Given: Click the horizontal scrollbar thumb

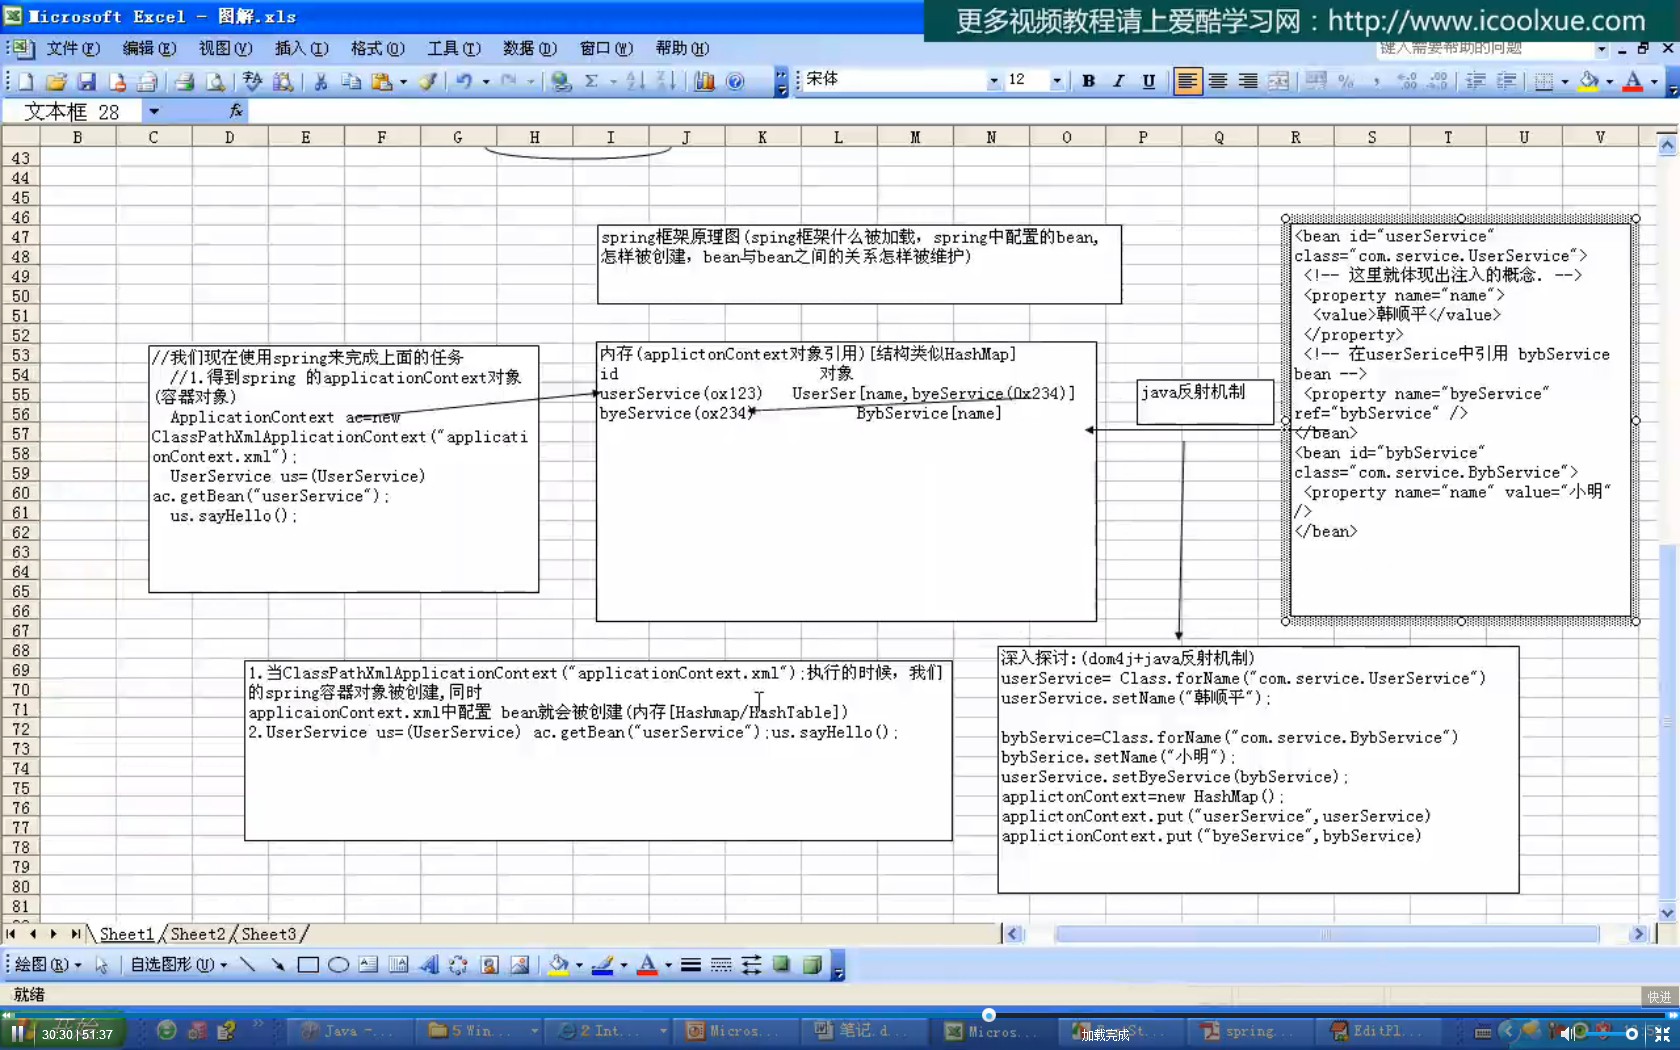Looking at the screenshot, I should (1327, 934).
